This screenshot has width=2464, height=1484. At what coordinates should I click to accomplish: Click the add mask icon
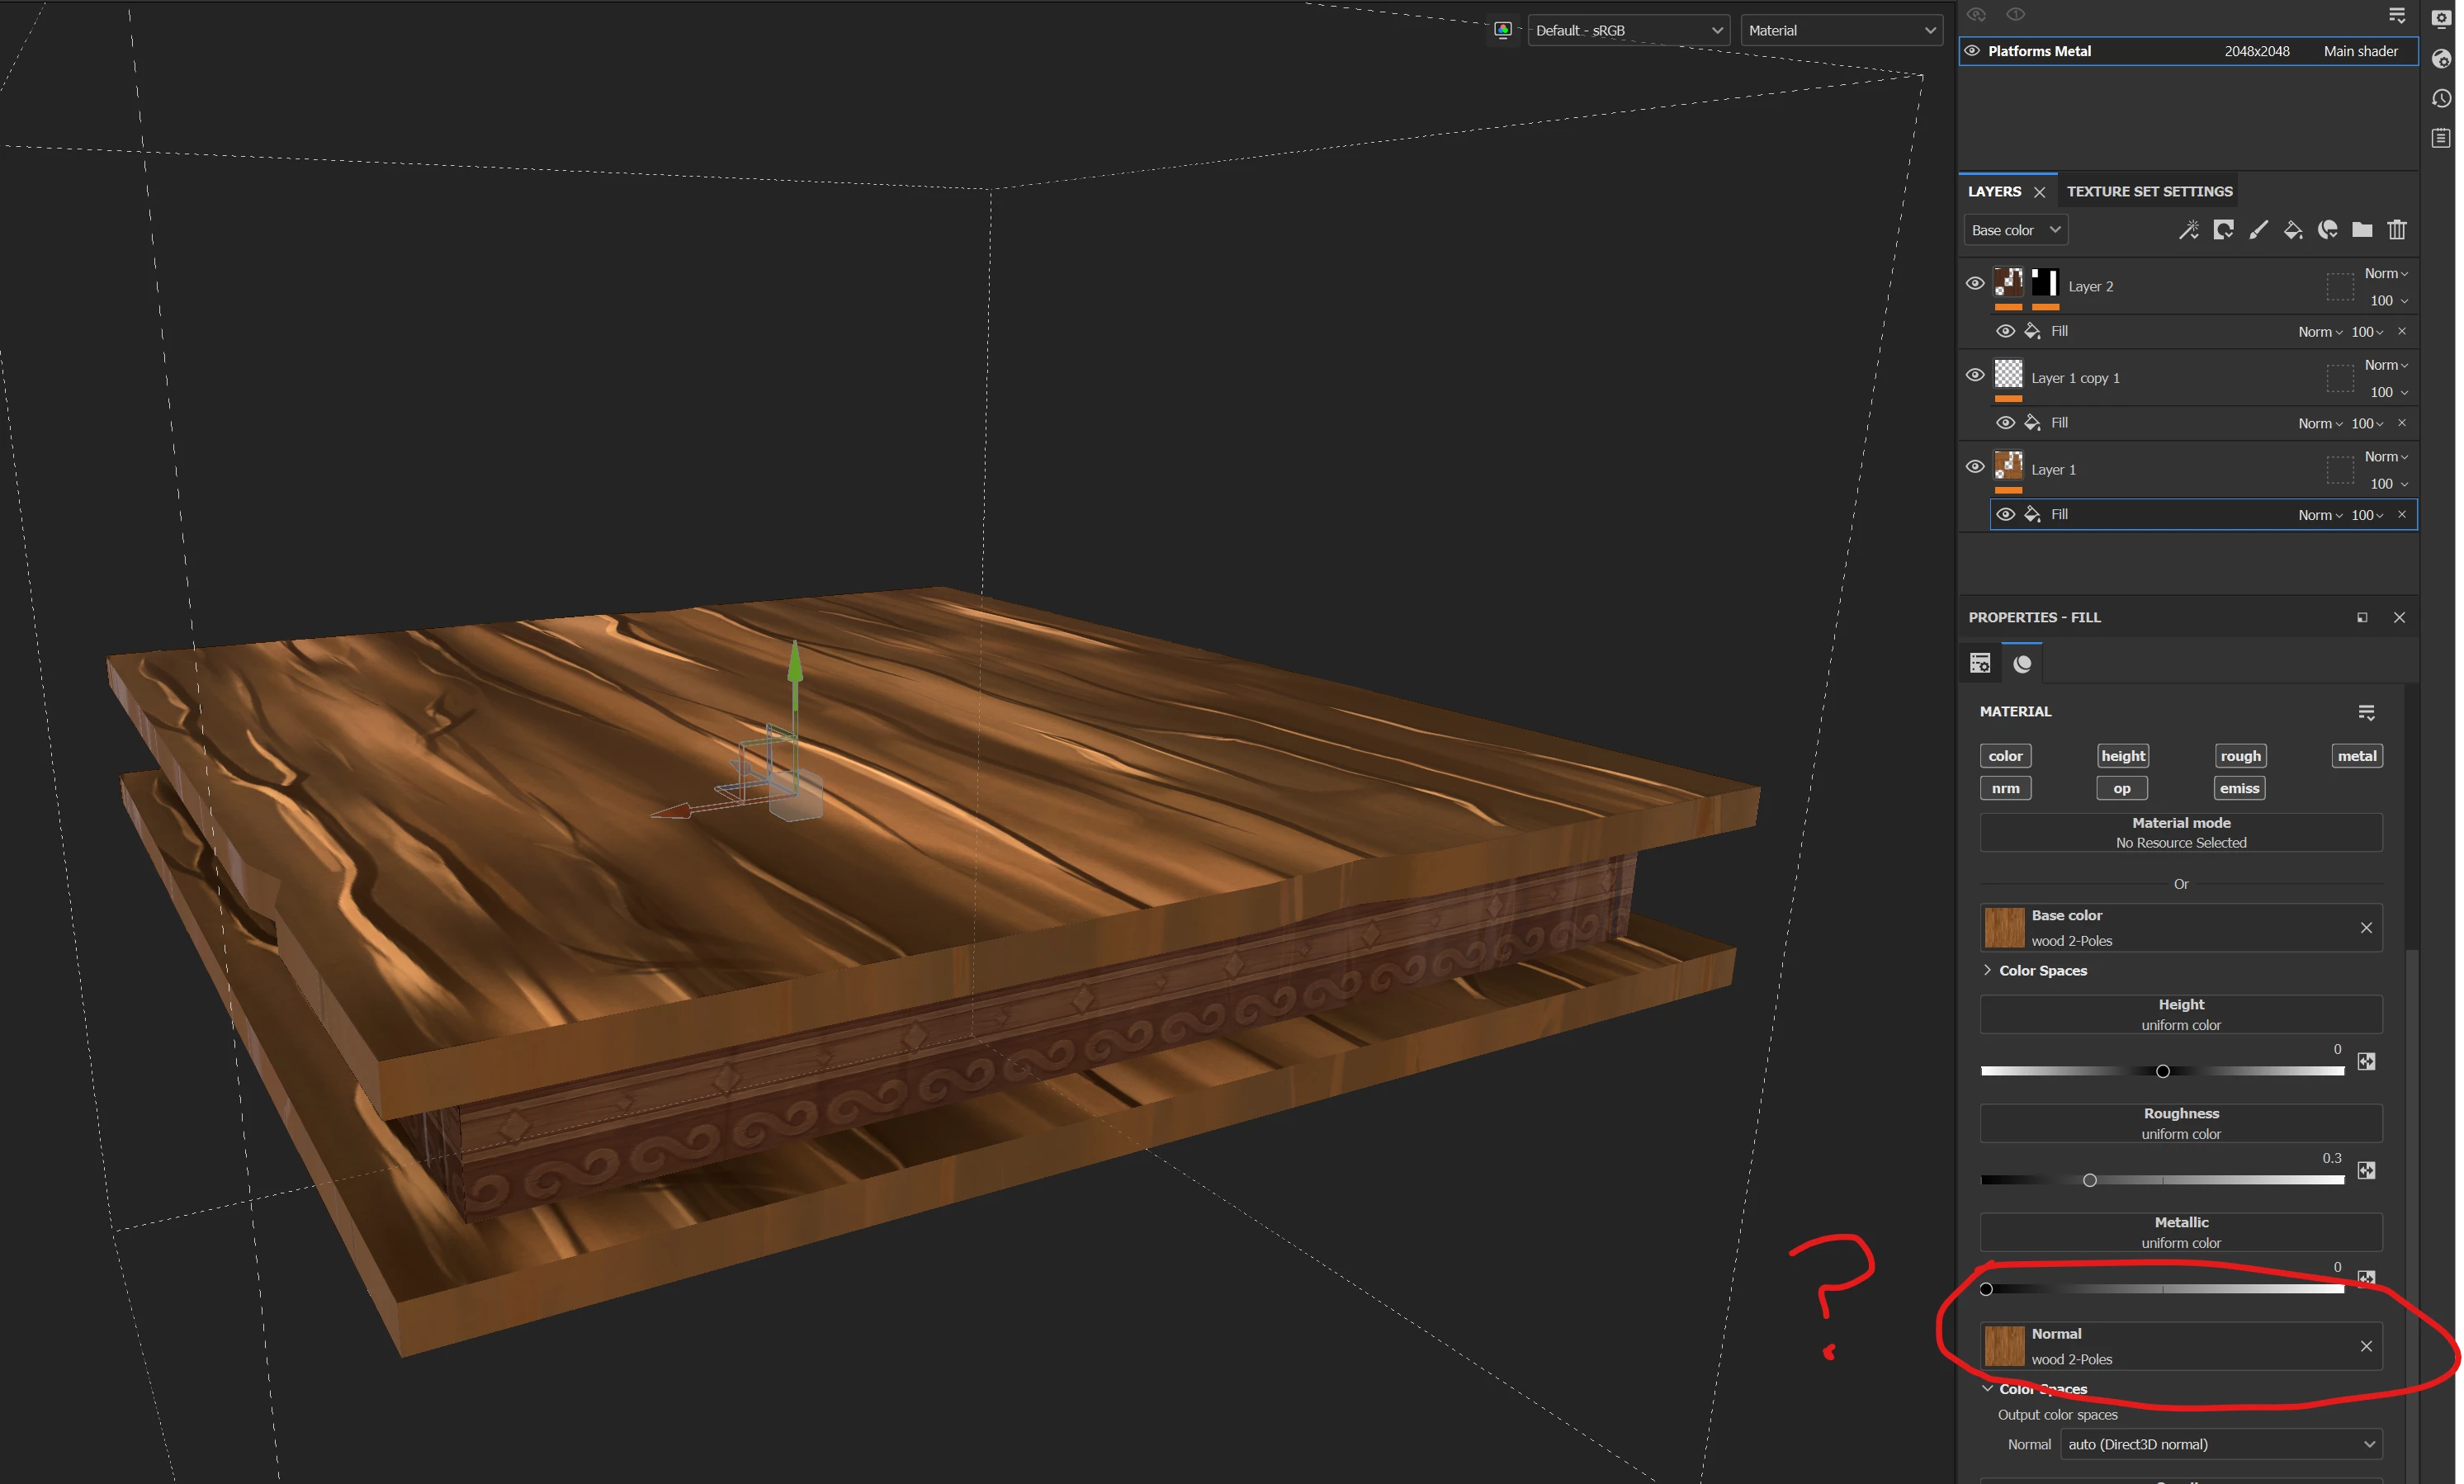(2223, 230)
